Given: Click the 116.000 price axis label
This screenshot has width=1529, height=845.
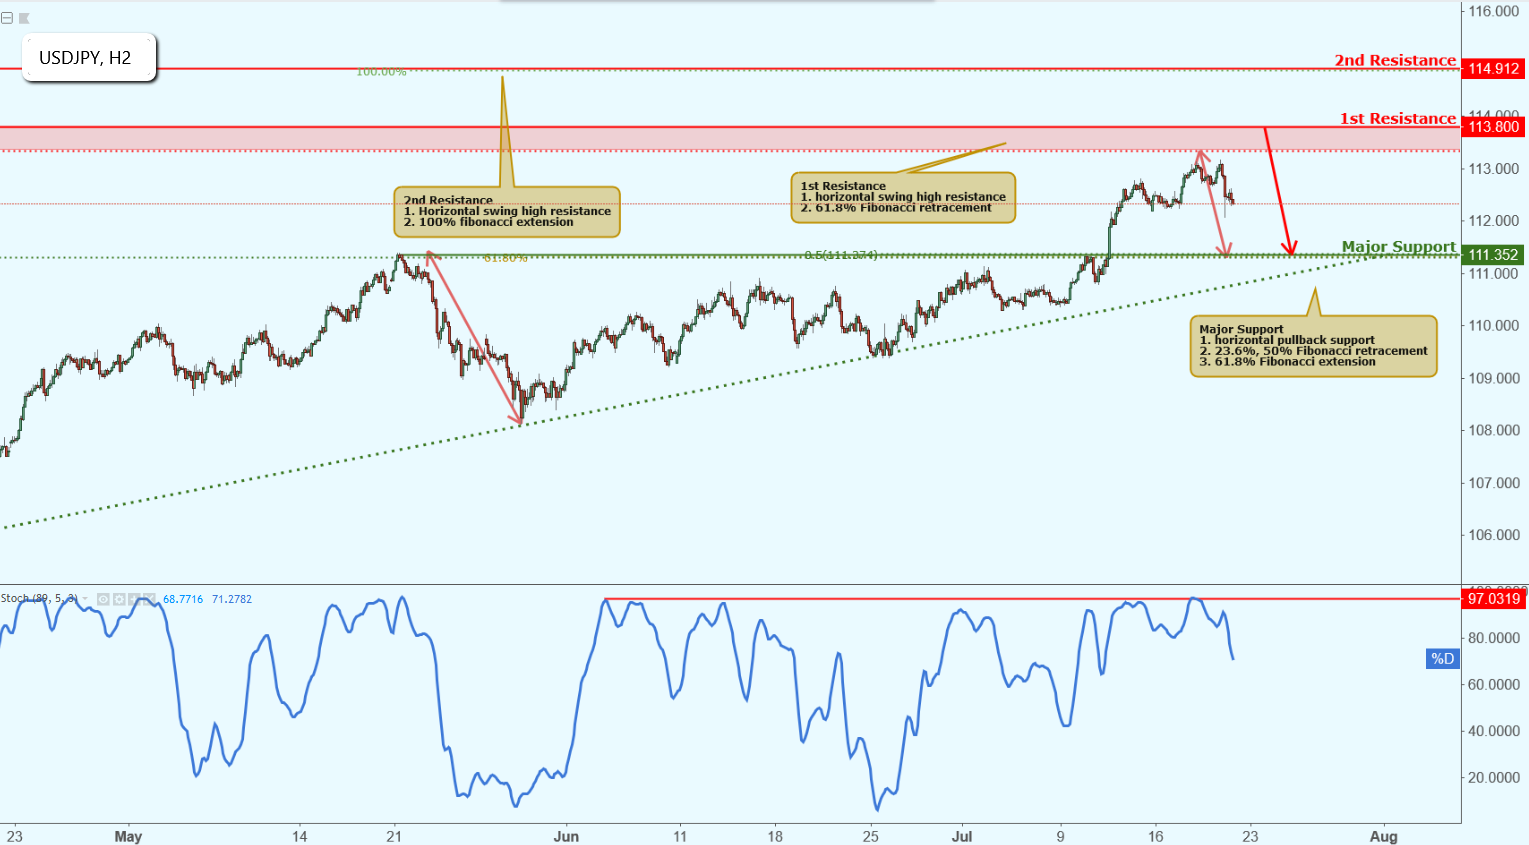Looking at the screenshot, I should (x=1493, y=11).
